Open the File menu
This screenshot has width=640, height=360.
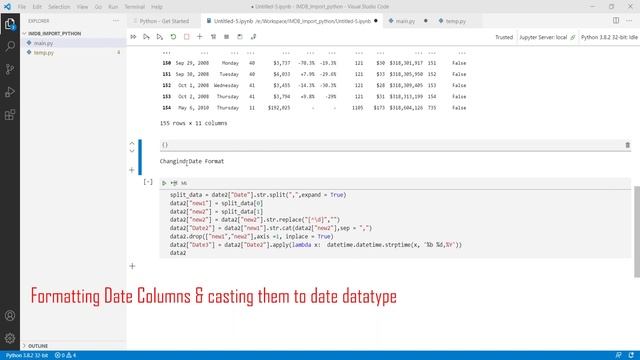click(x=22, y=7)
